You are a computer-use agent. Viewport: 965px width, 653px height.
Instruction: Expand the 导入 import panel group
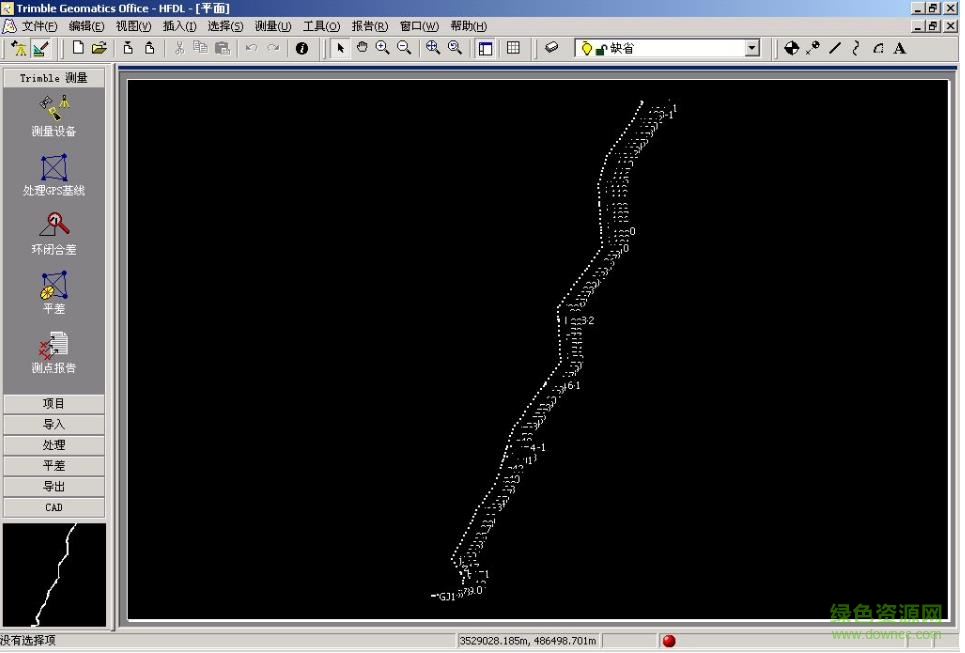[x=54, y=424]
